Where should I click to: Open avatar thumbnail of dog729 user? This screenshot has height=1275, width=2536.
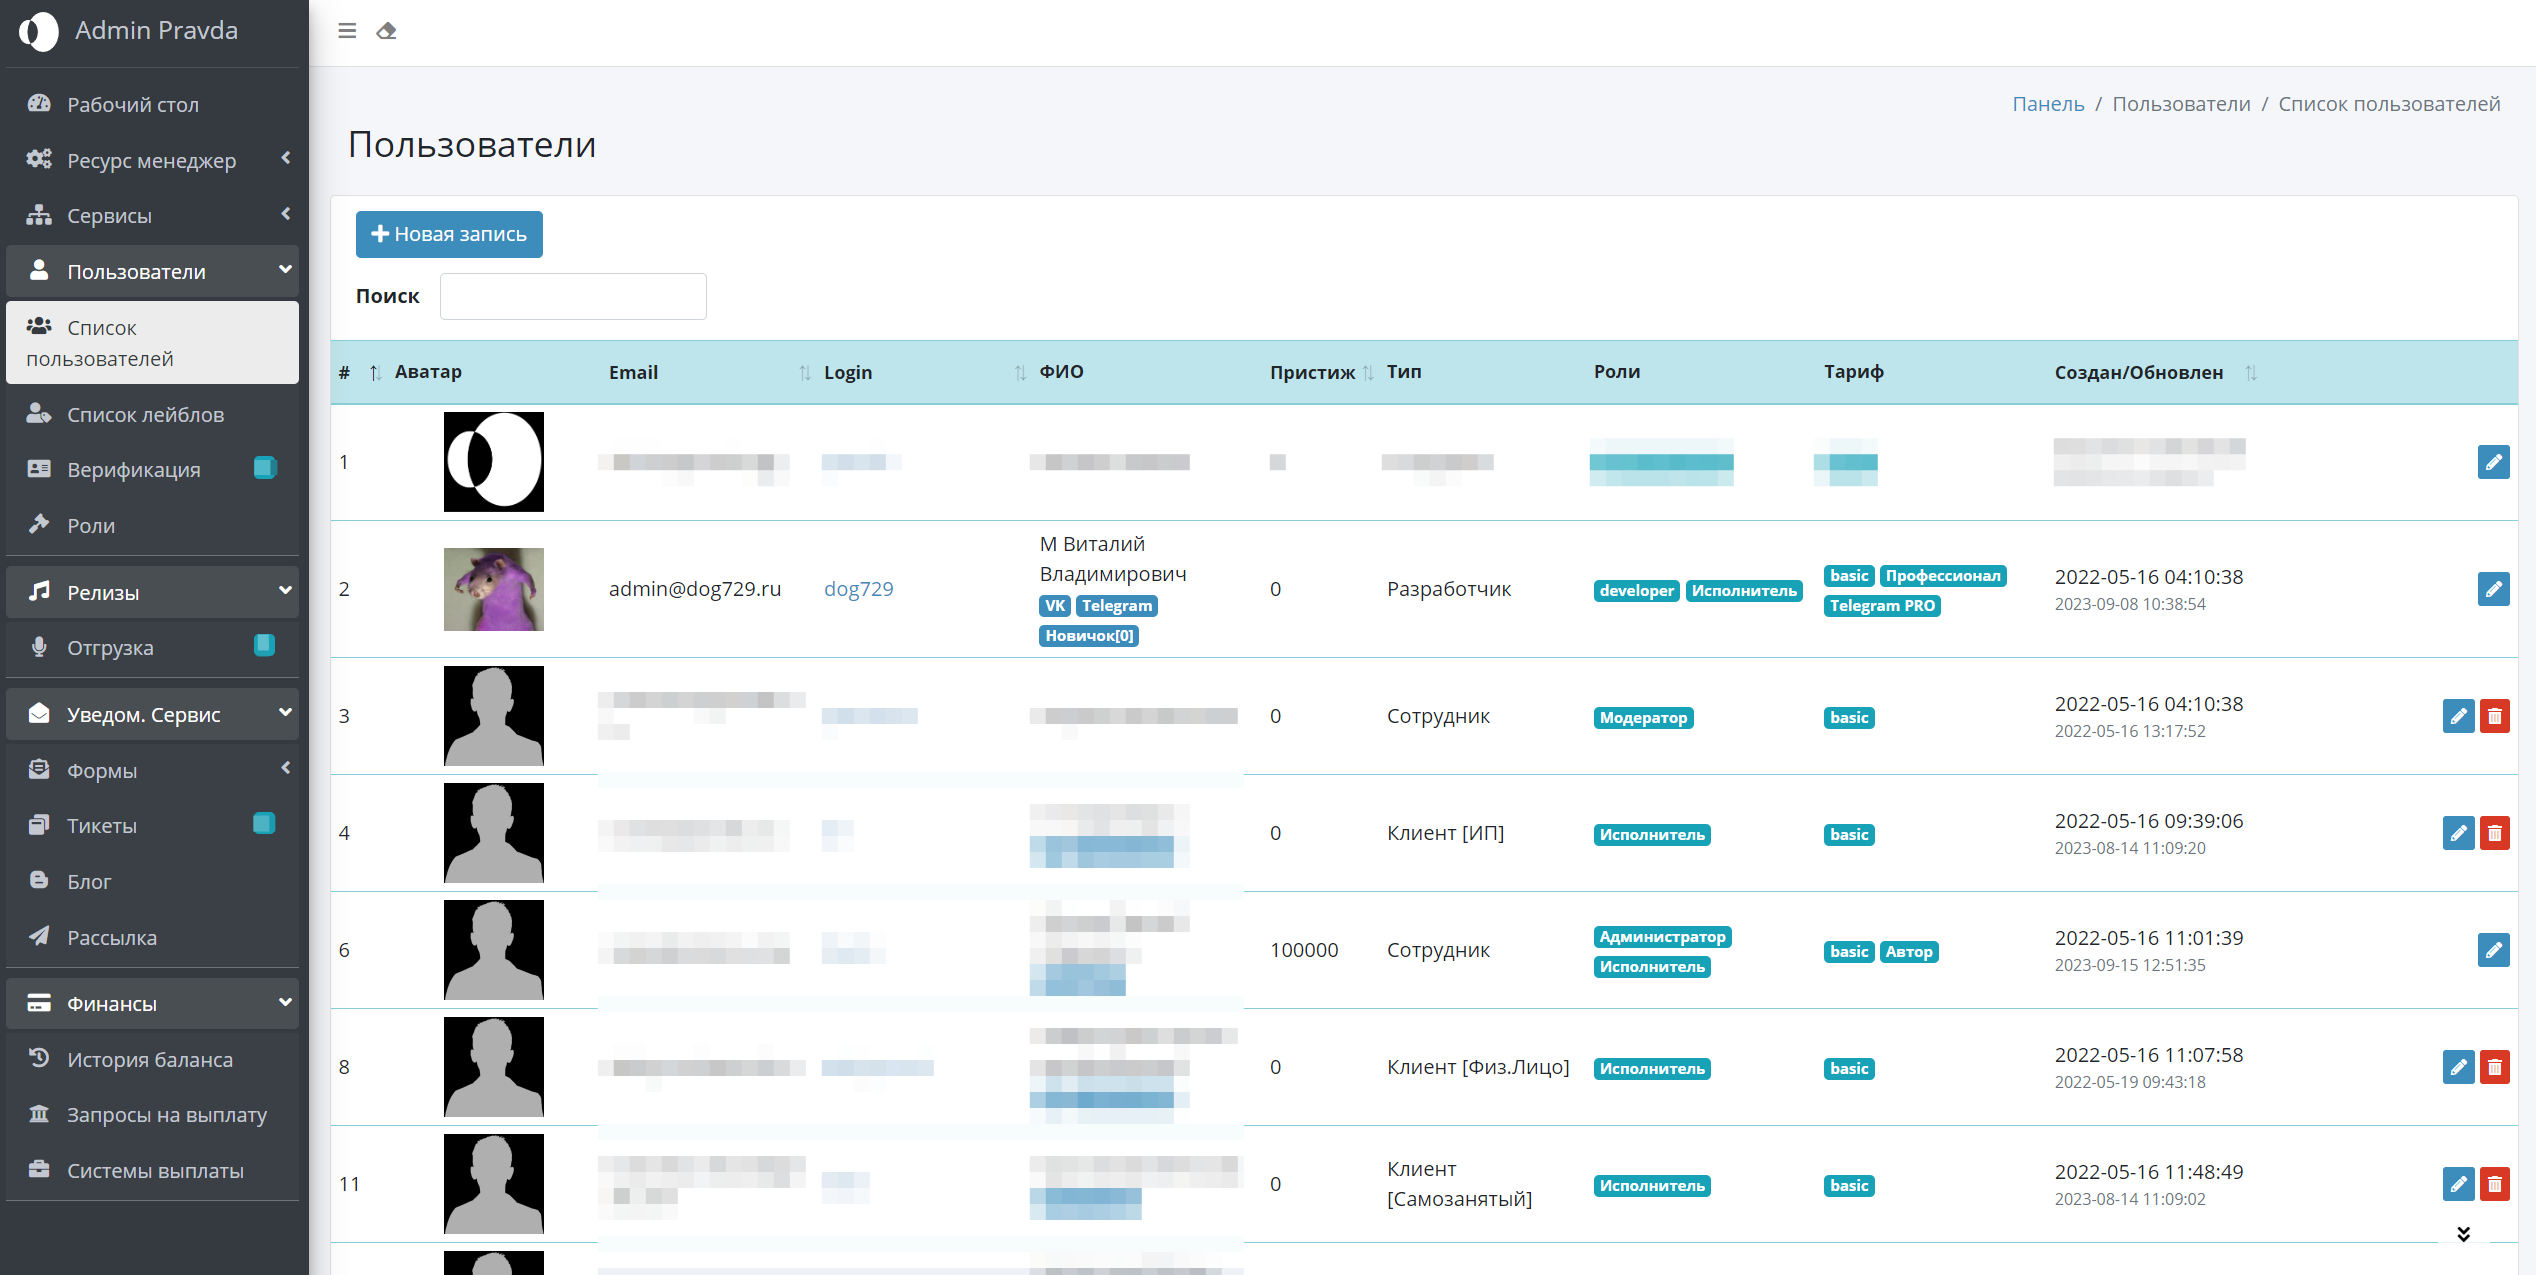click(x=494, y=589)
